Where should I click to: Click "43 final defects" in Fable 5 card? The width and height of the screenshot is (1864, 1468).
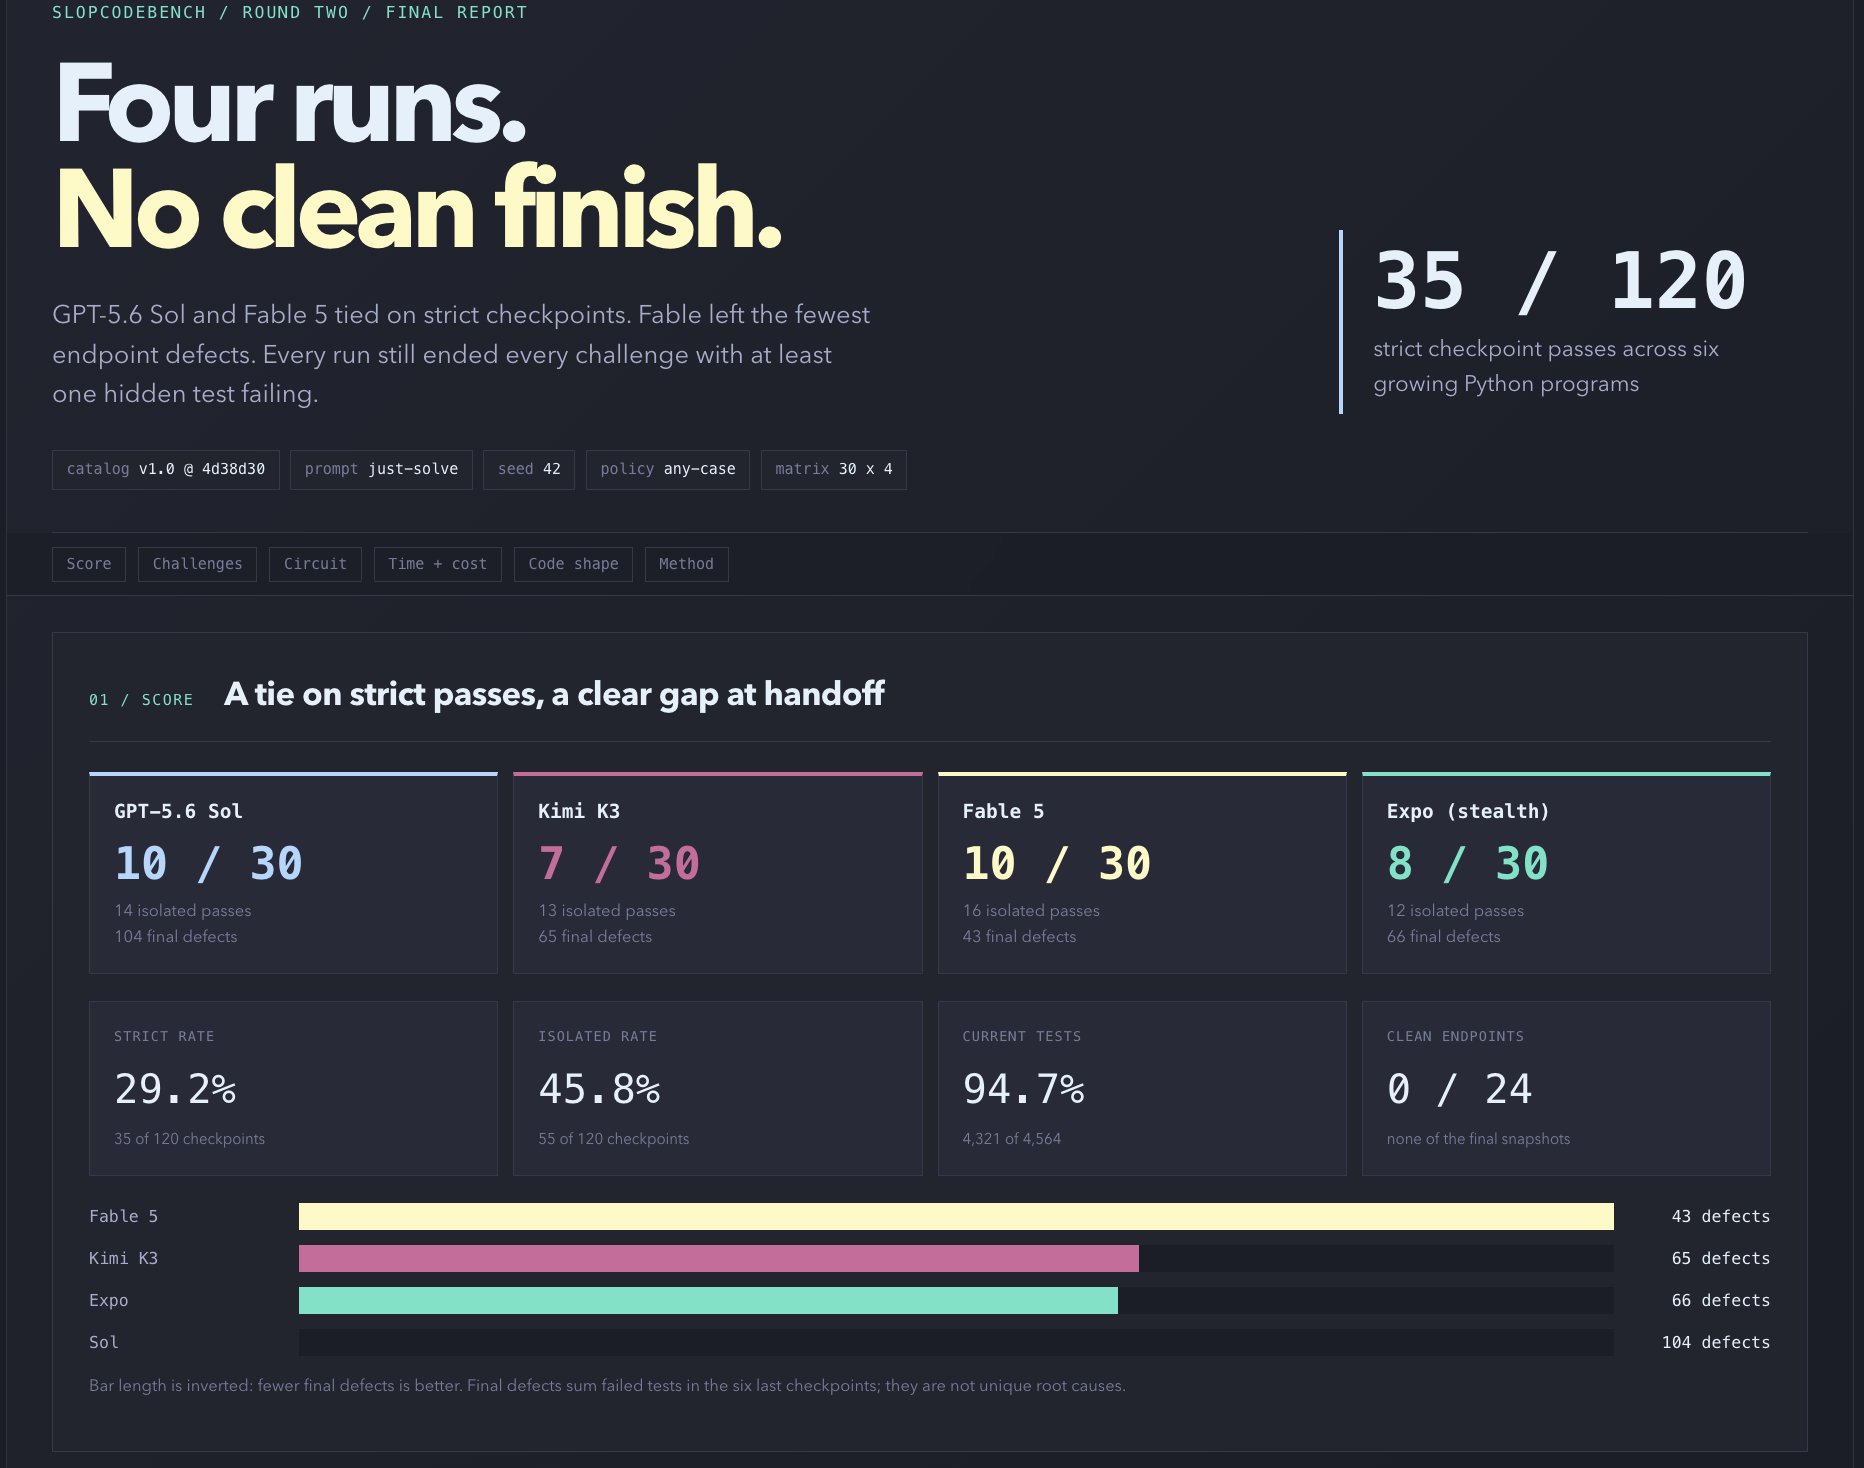click(x=1019, y=936)
